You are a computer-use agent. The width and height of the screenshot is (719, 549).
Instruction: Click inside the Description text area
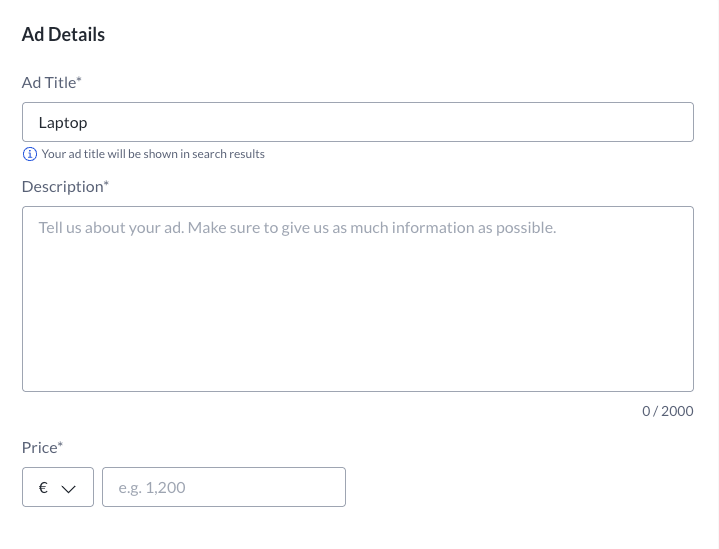coord(357,298)
